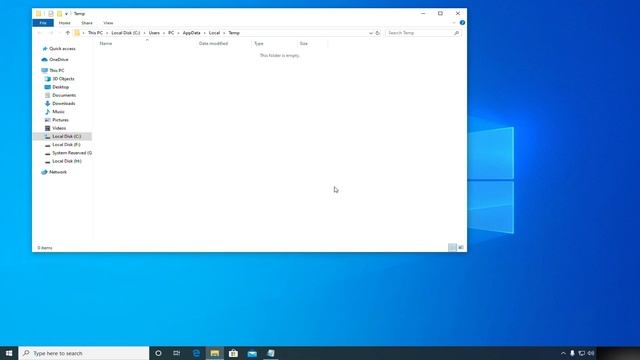Select 'Local' breadcrumb segment
This screenshot has height=360, width=640.
(214, 33)
